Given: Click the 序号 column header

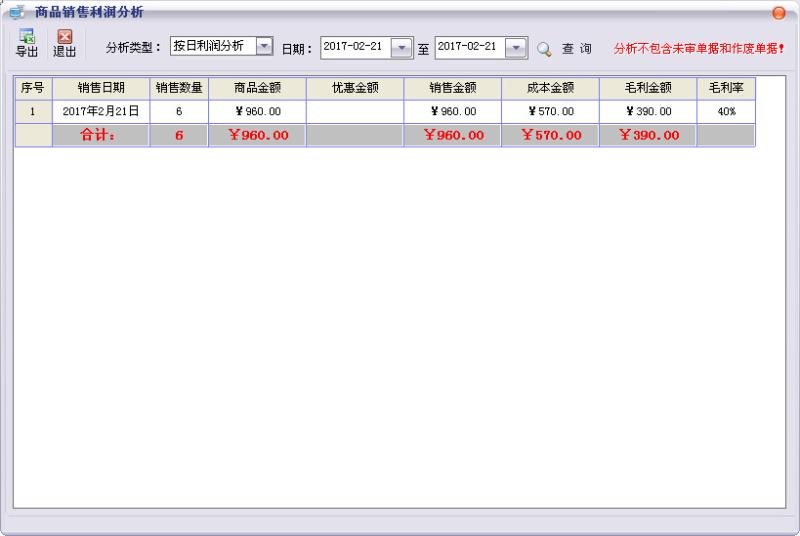Looking at the screenshot, I should tap(33, 88).
